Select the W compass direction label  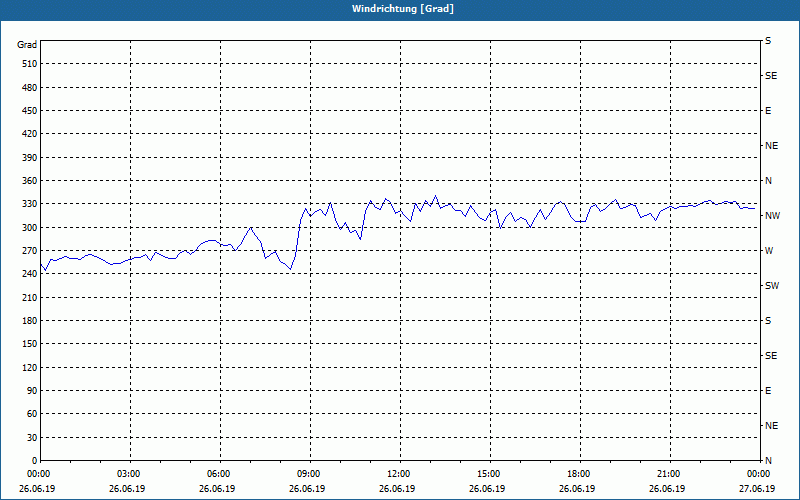[x=769, y=251]
